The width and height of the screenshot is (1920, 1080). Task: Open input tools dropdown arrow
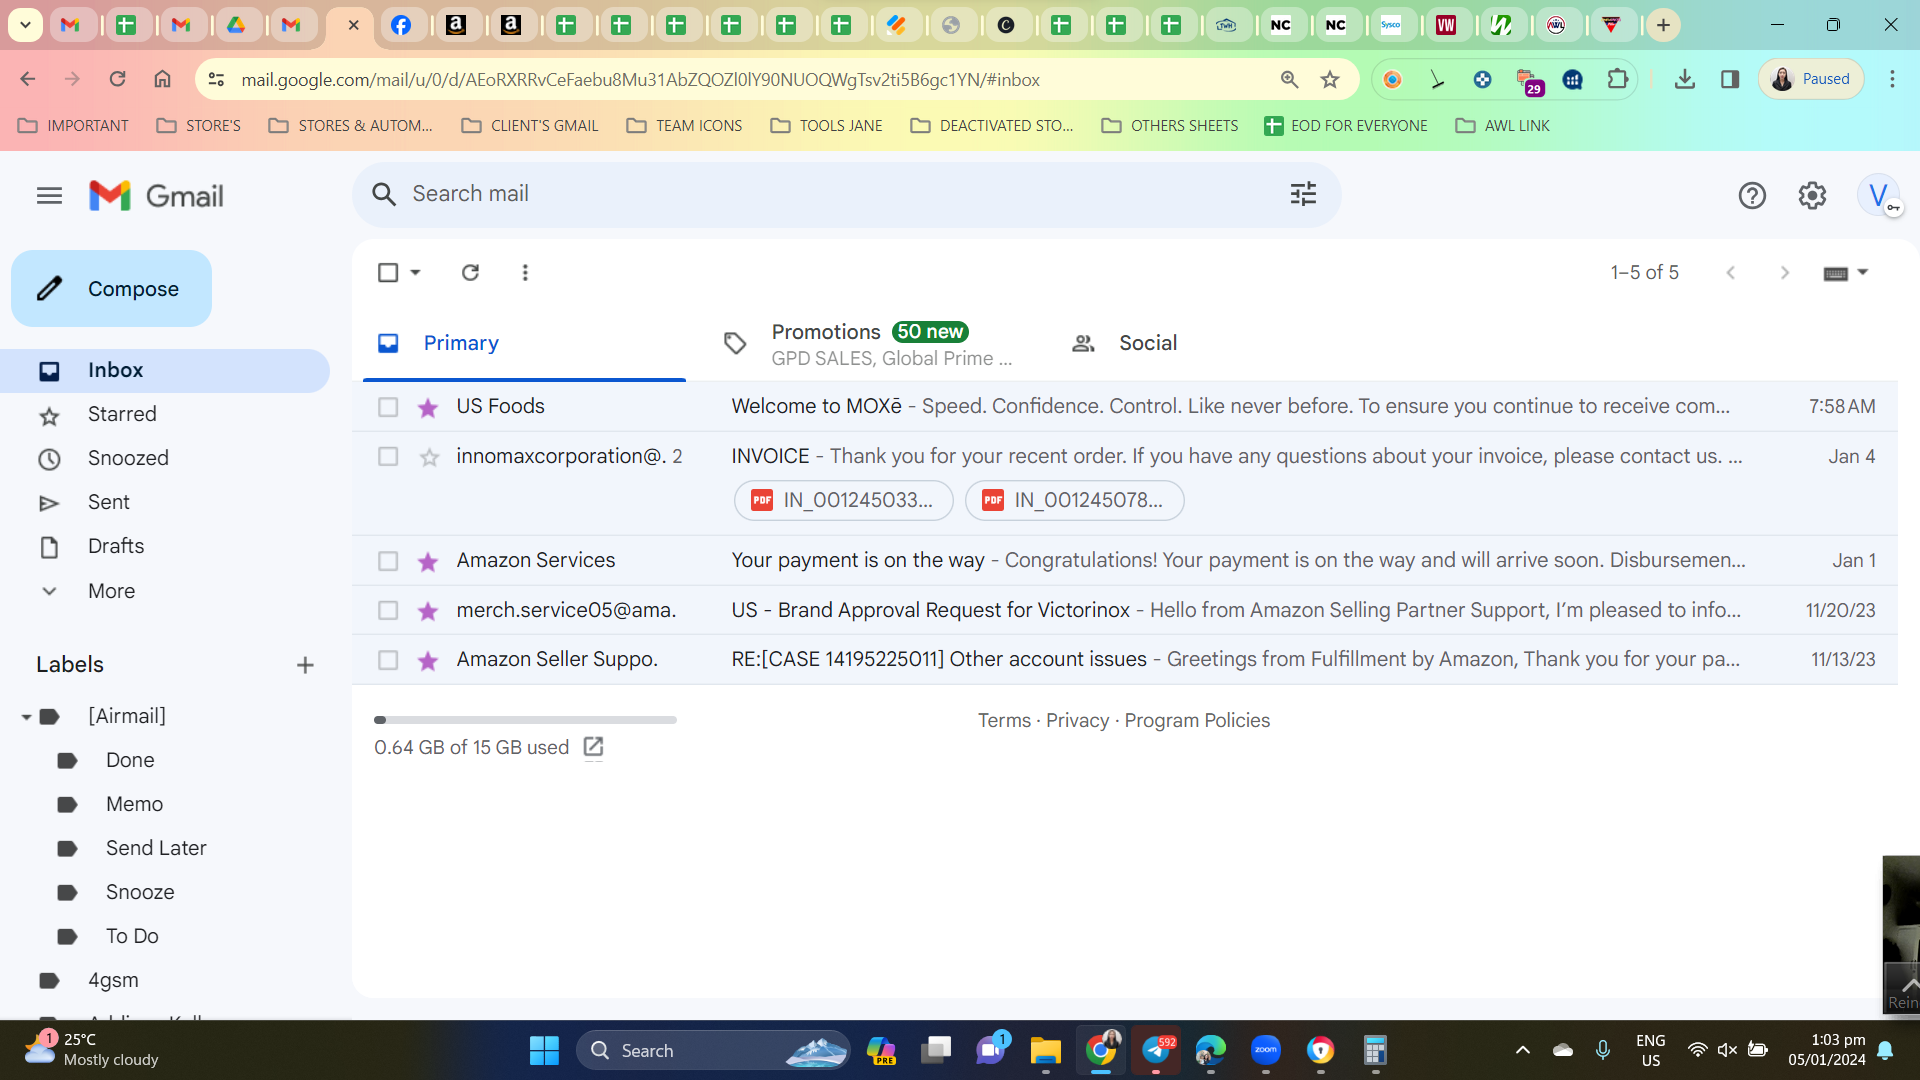[1862, 272]
